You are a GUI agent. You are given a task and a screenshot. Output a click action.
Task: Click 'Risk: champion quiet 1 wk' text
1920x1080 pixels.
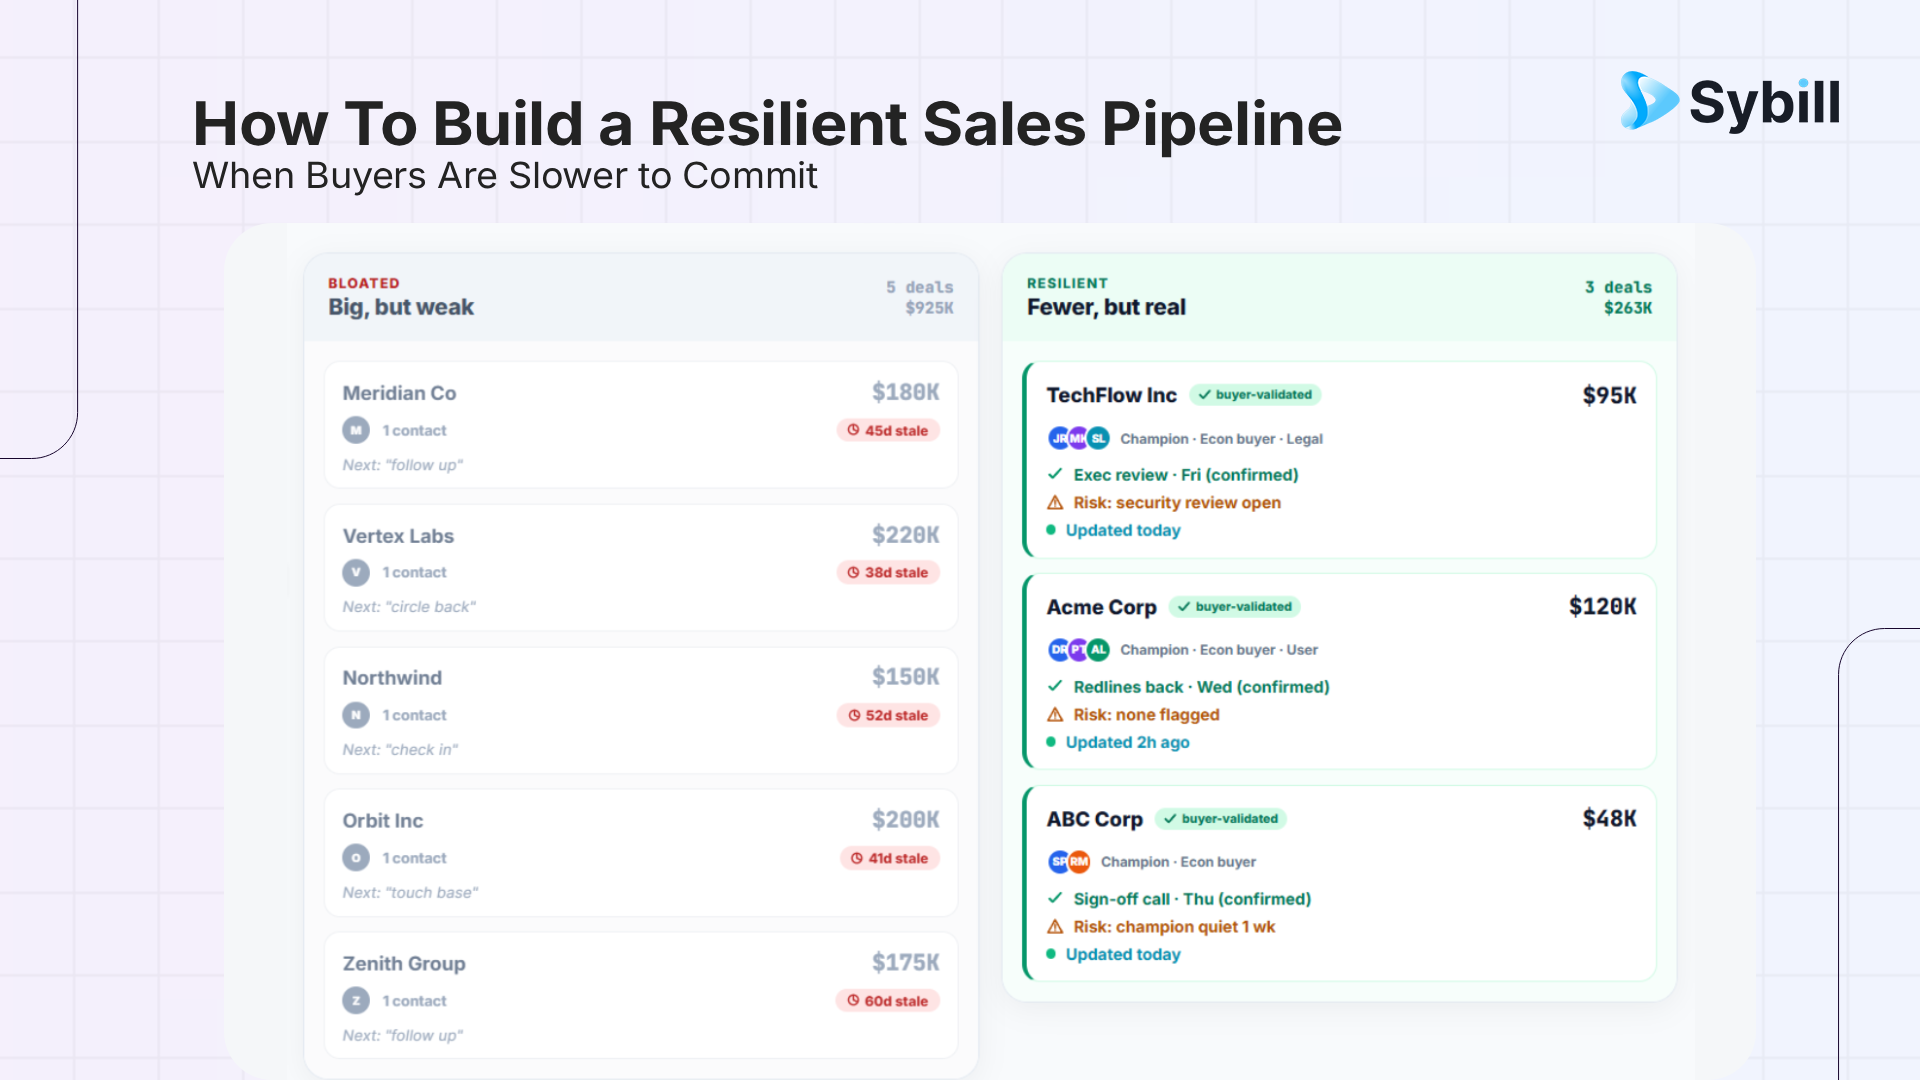[x=1174, y=927]
